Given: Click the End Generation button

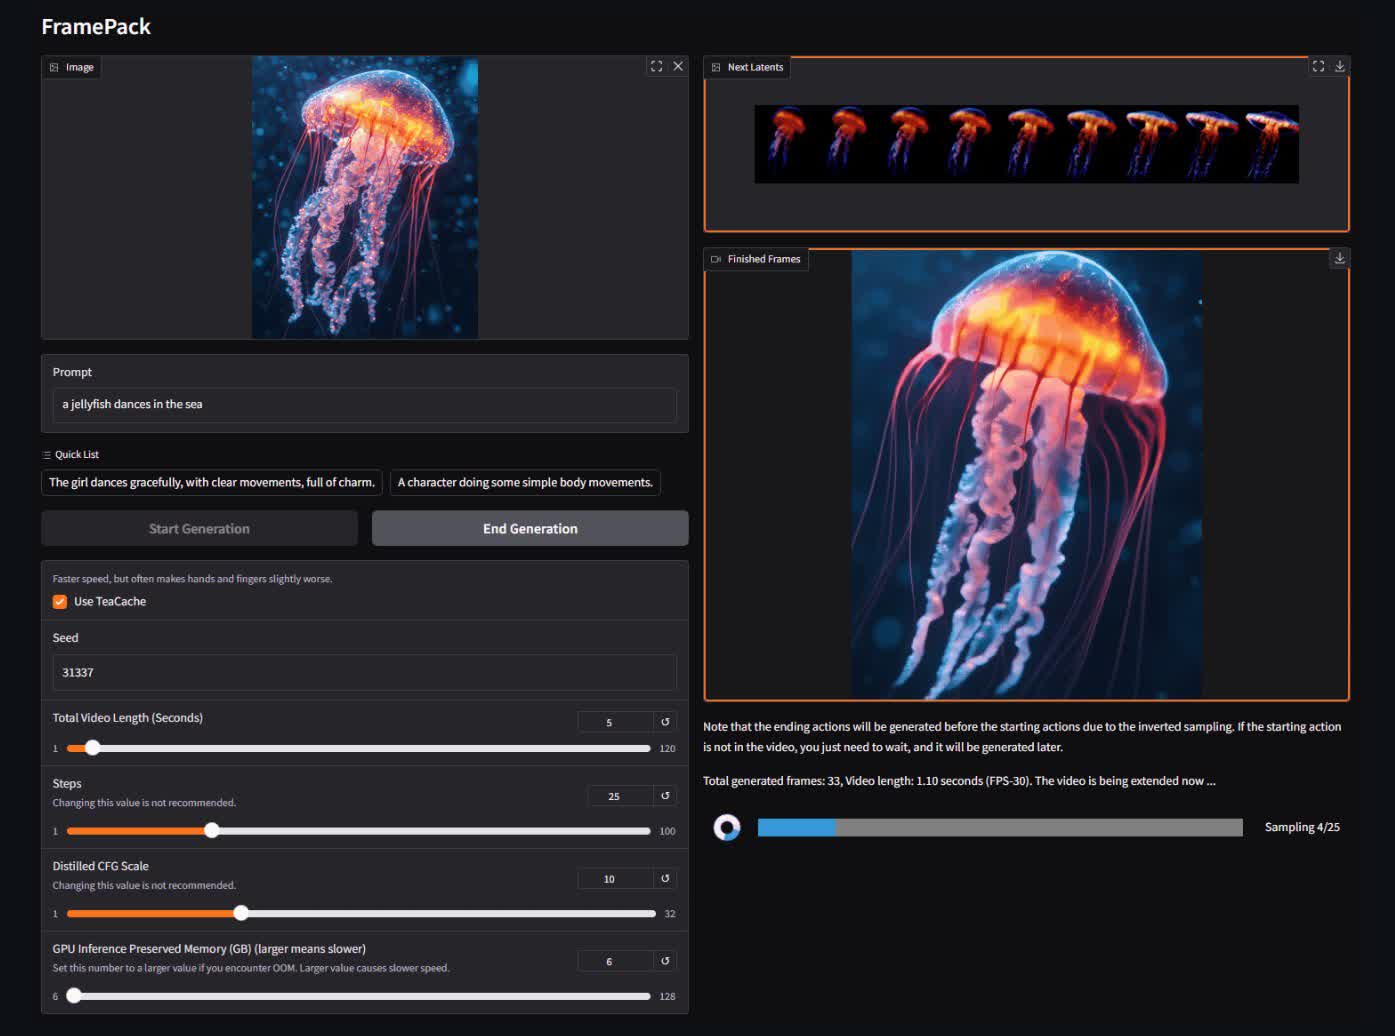Looking at the screenshot, I should [x=530, y=529].
